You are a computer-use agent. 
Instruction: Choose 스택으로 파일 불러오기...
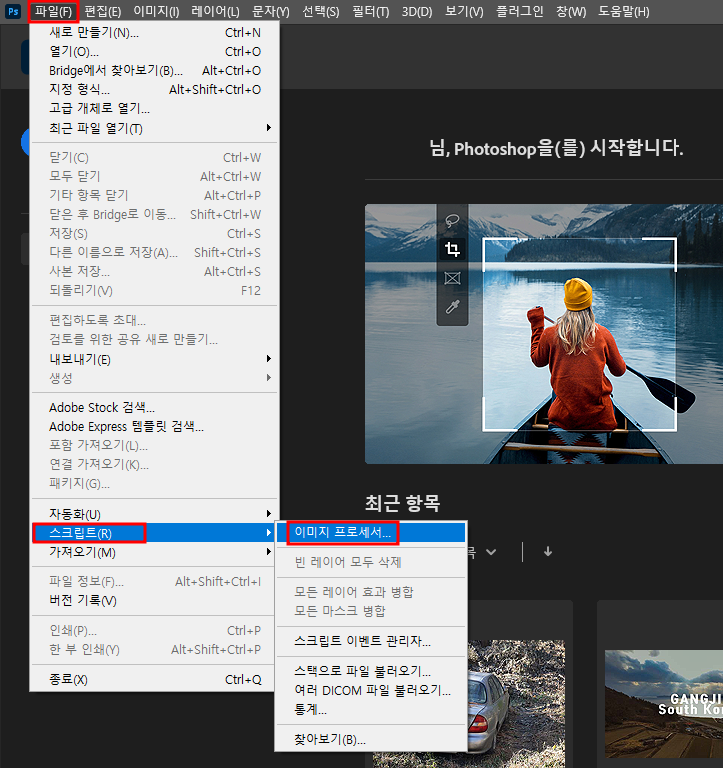coord(371,671)
